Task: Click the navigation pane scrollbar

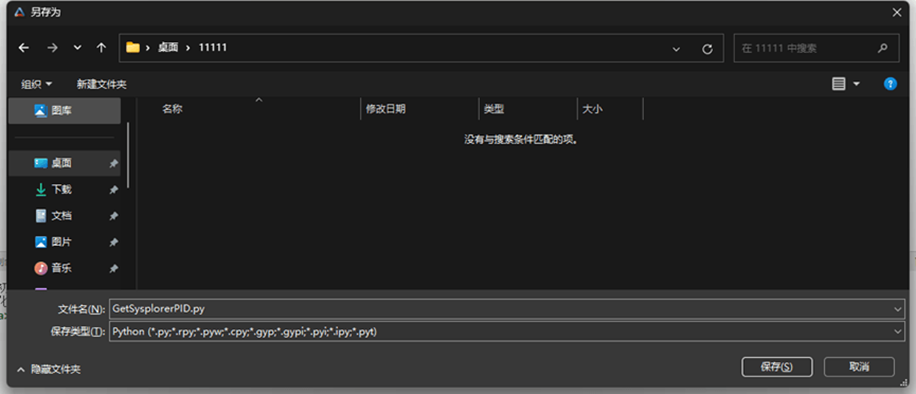Action: tap(128, 155)
